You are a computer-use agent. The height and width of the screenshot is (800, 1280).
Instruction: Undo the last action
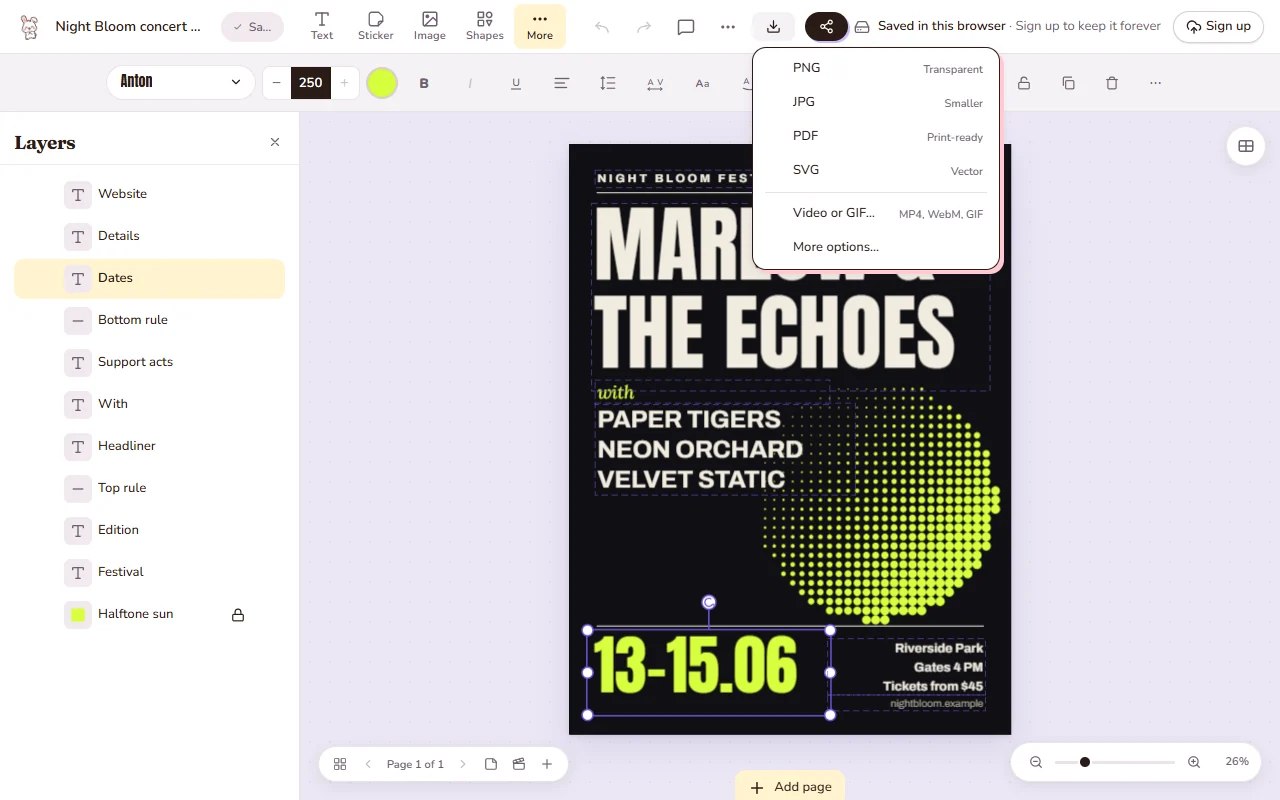pos(602,27)
